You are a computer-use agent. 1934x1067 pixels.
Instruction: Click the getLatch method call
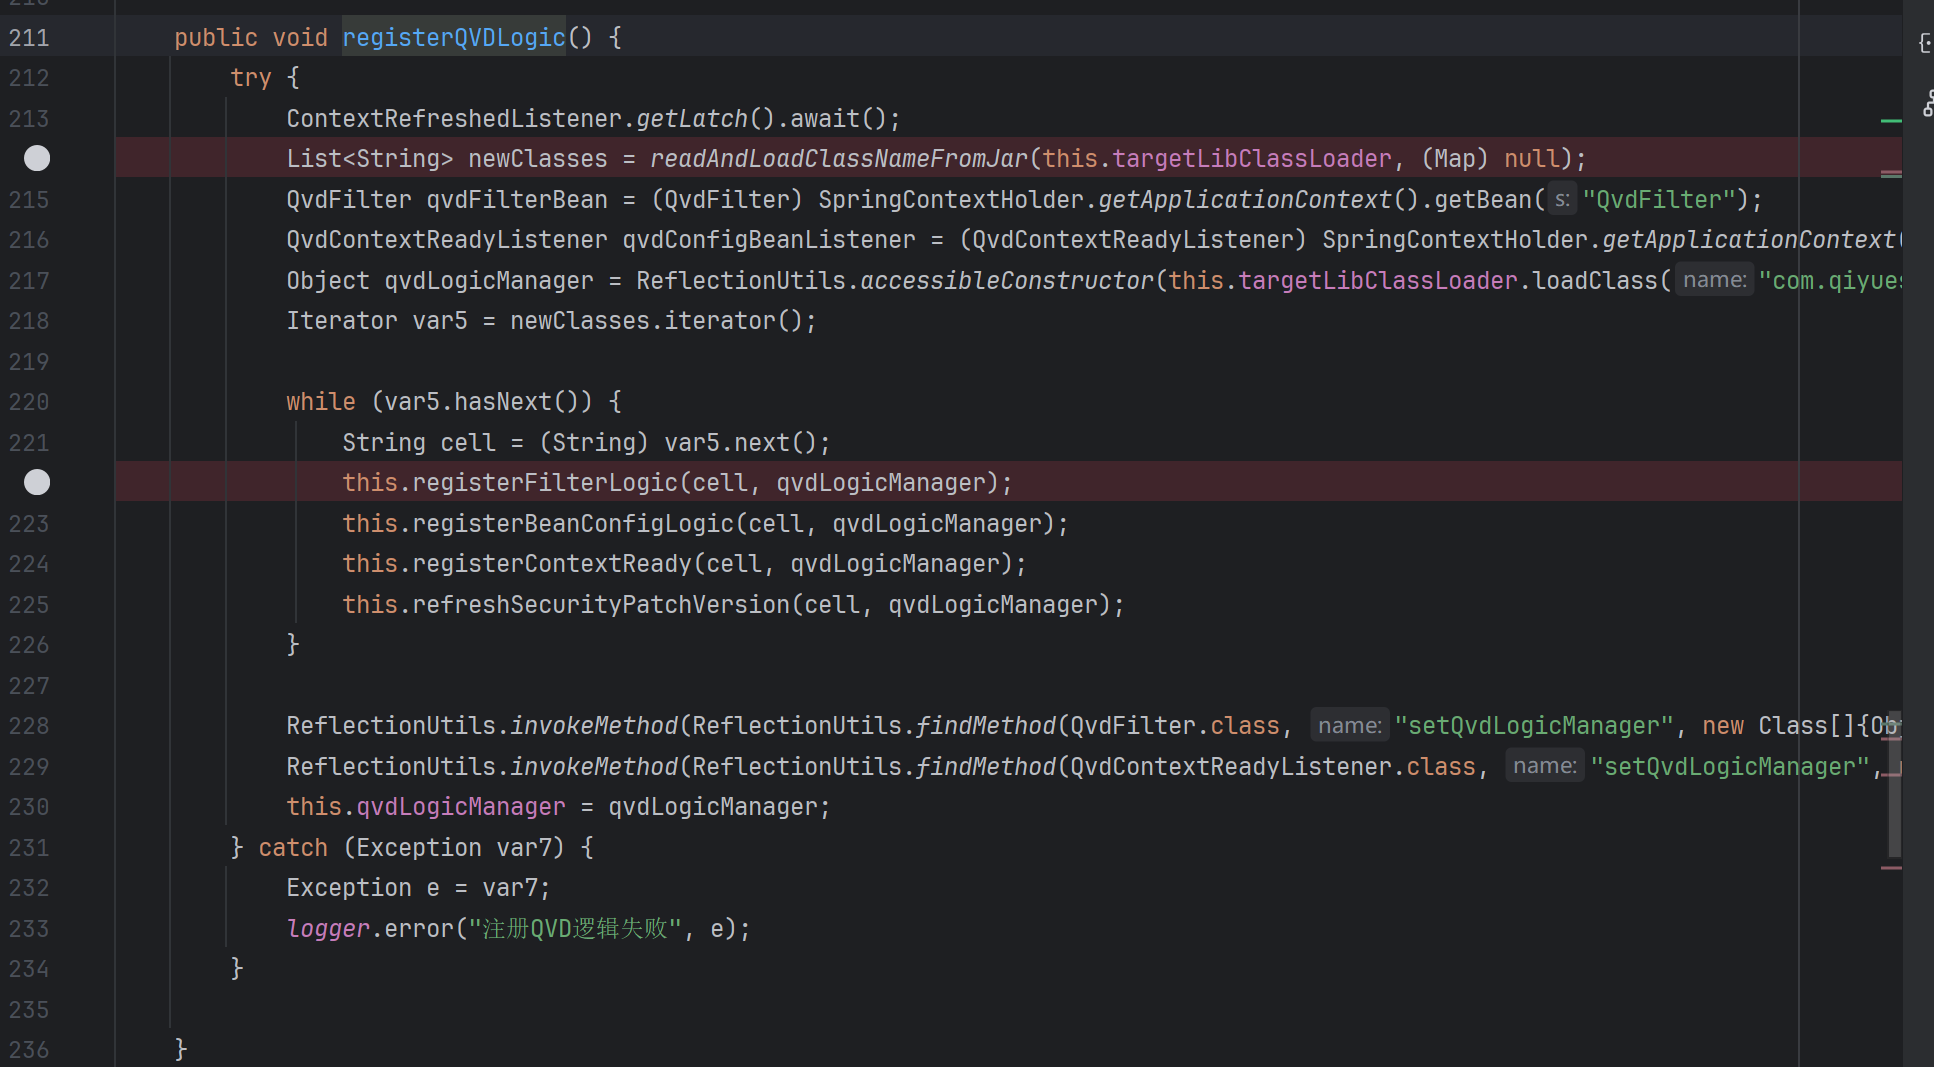tap(692, 119)
